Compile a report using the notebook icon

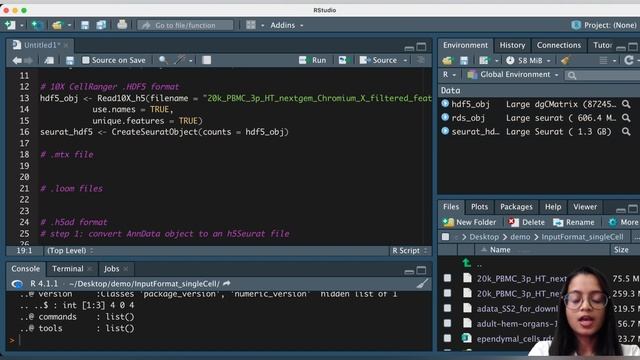coord(207,60)
